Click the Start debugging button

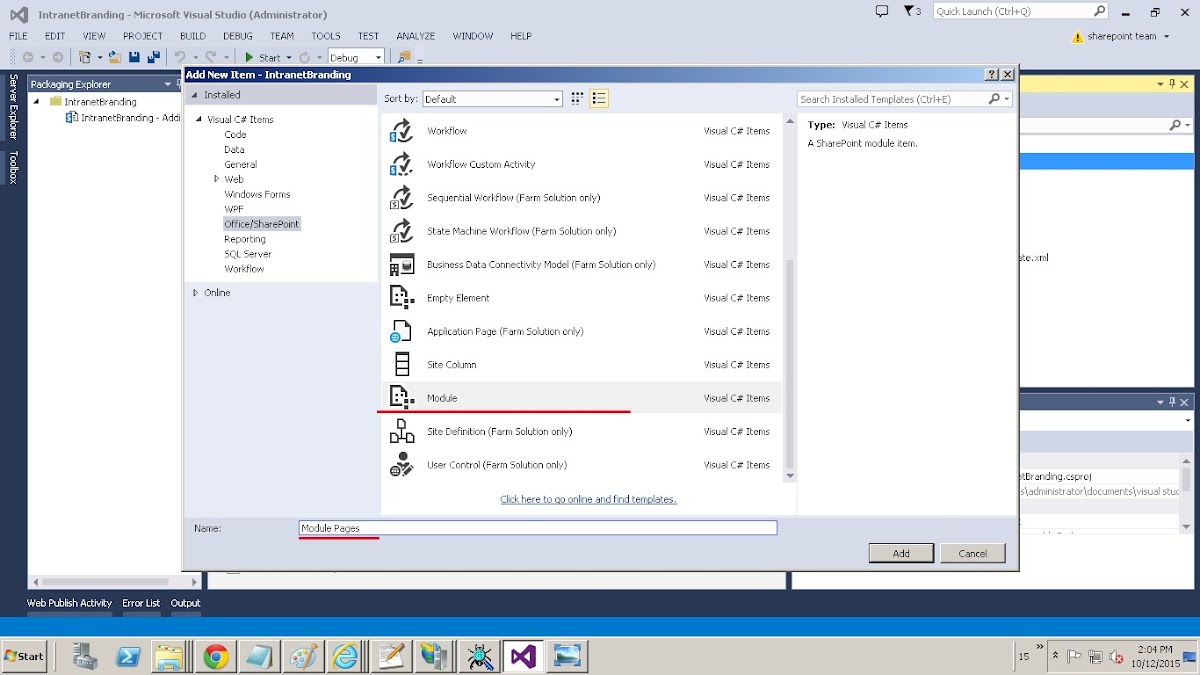(262, 58)
